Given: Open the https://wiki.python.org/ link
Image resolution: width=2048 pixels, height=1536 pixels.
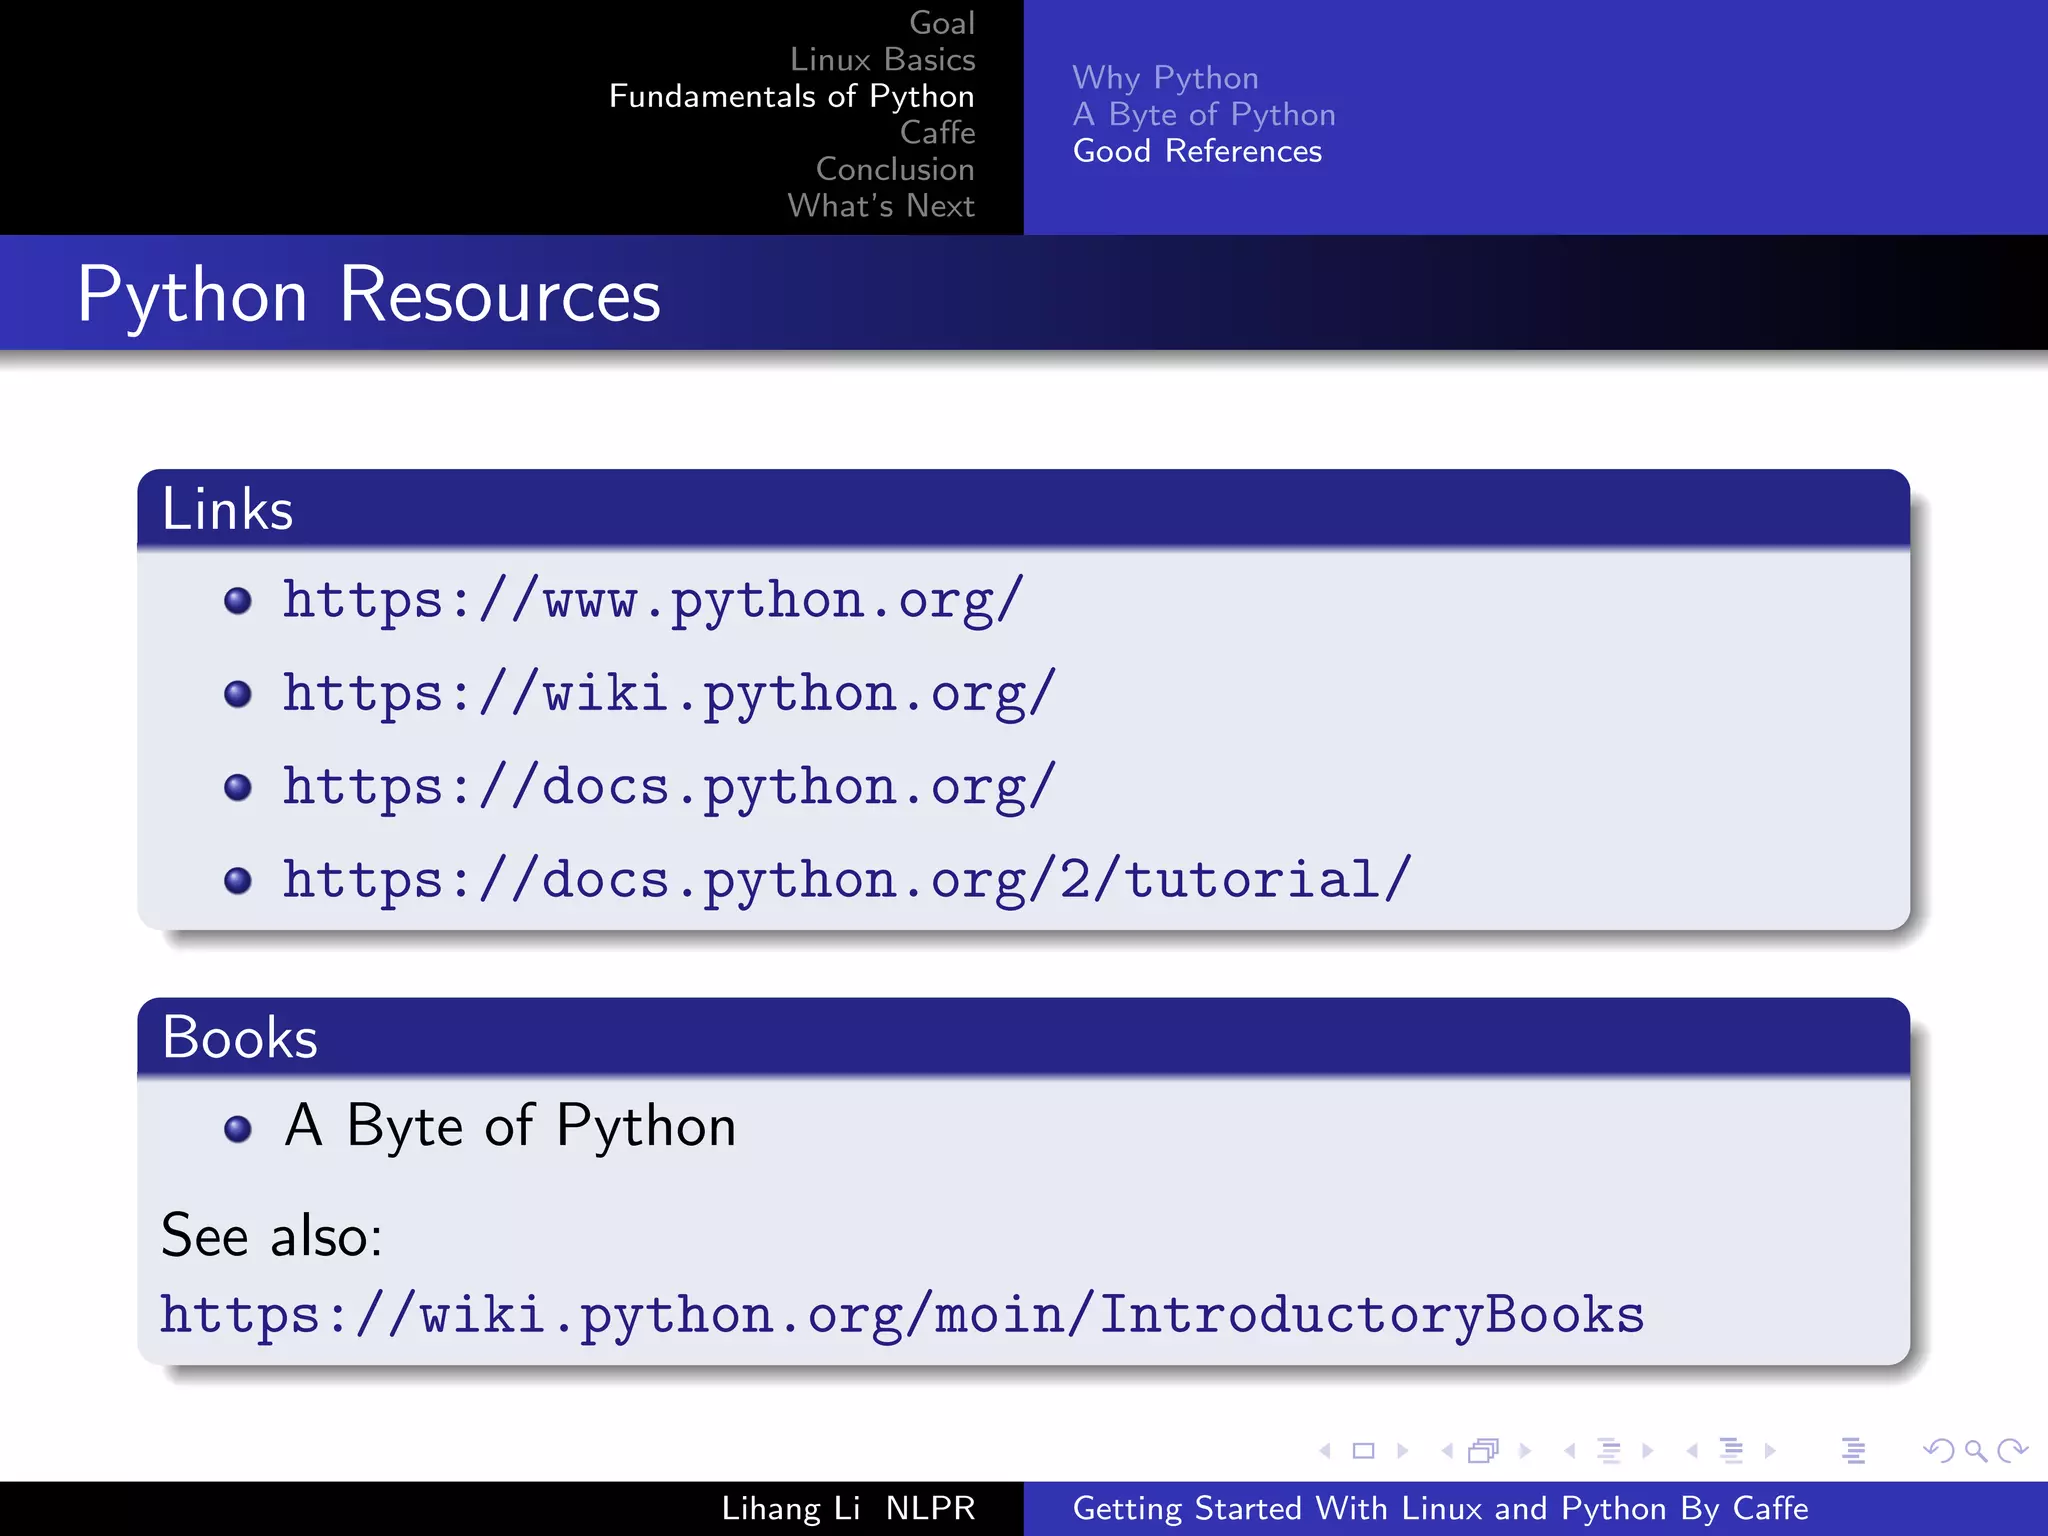Looking at the screenshot, I should click(x=669, y=694).
